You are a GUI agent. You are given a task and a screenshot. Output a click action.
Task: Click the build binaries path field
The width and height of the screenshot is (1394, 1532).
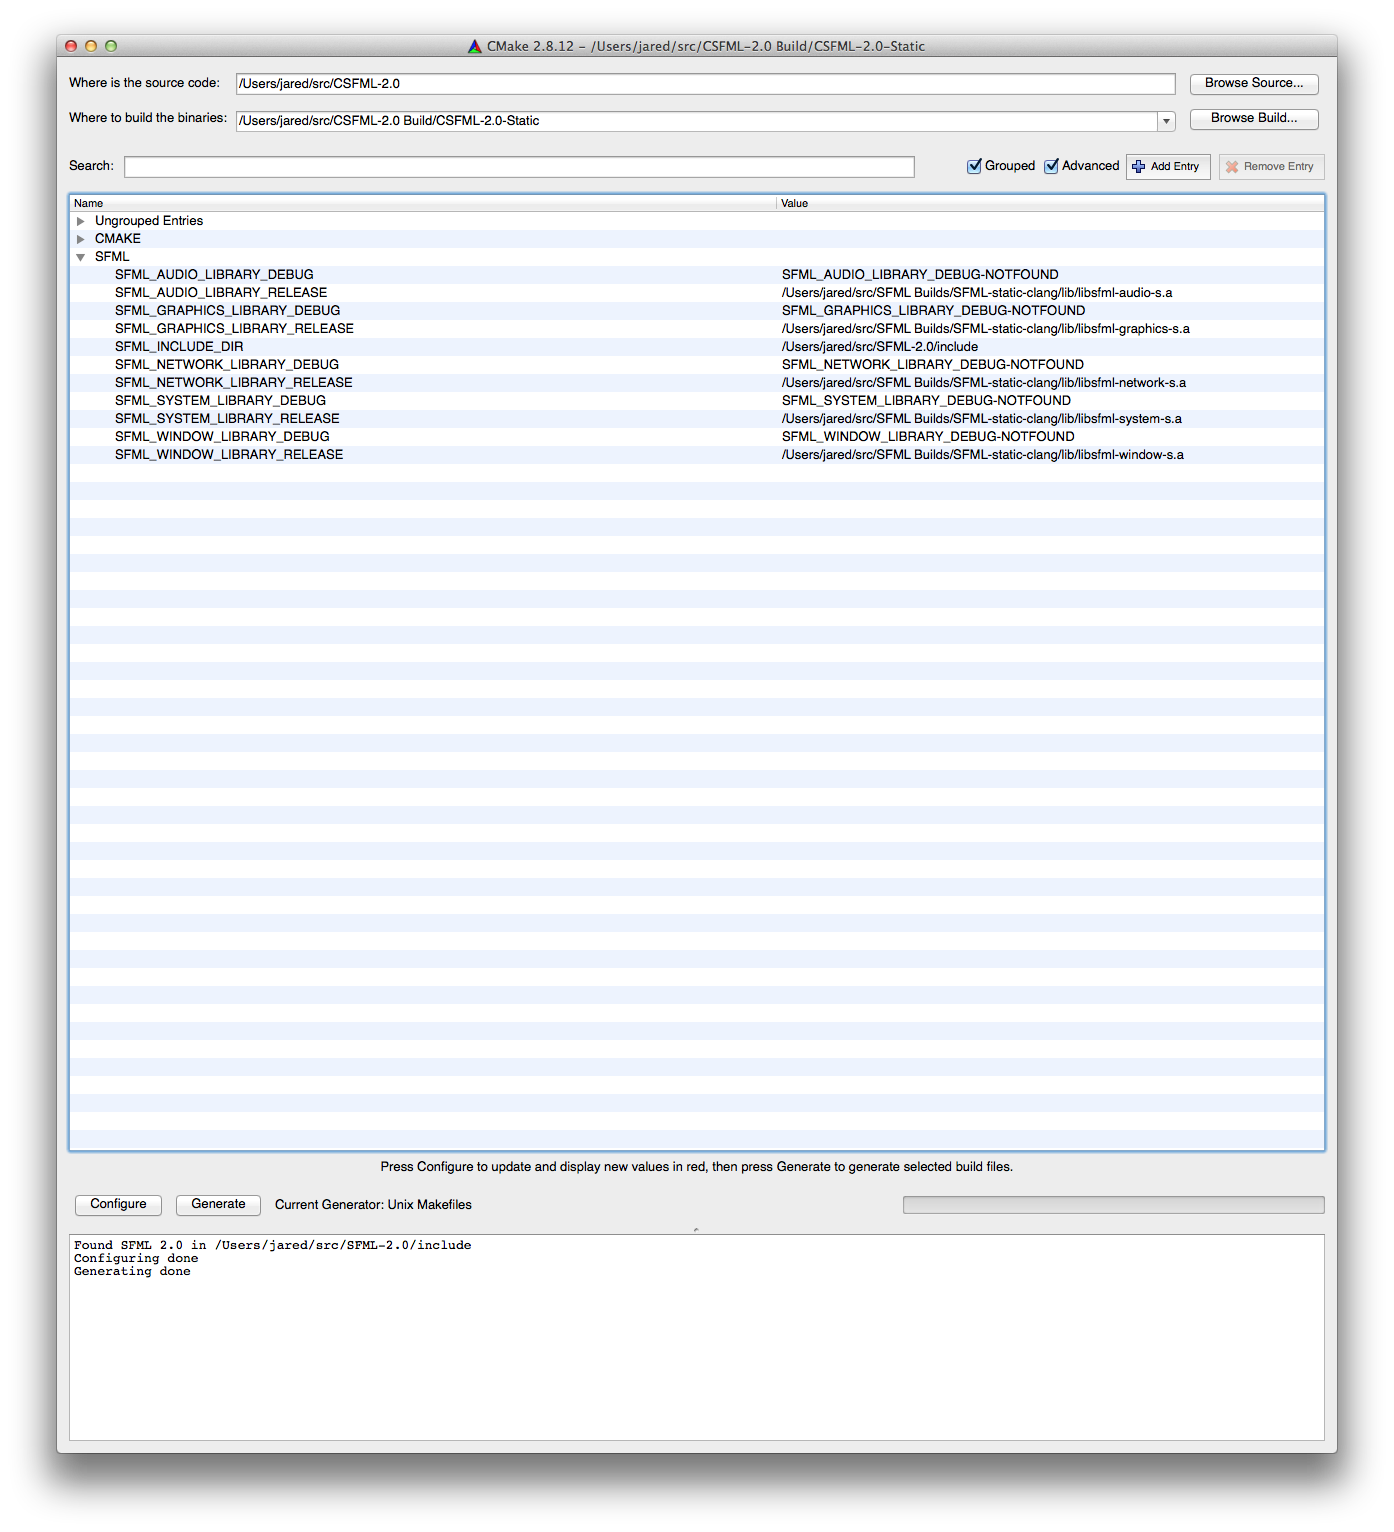point(696,121)
